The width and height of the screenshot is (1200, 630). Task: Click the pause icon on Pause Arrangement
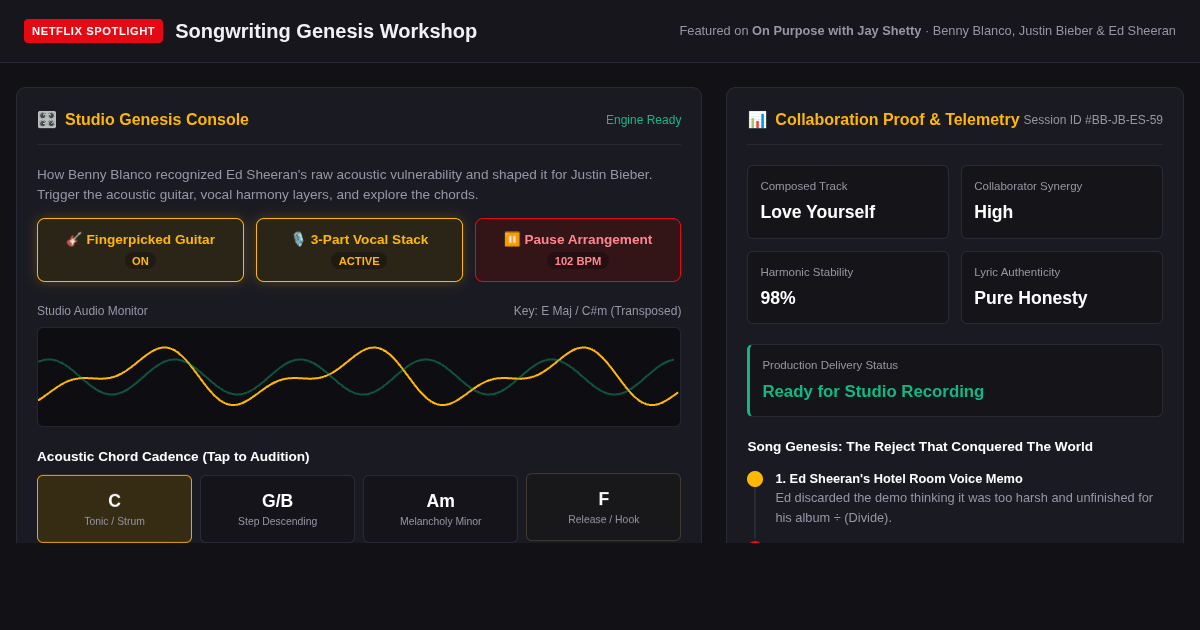click(512, 240)
